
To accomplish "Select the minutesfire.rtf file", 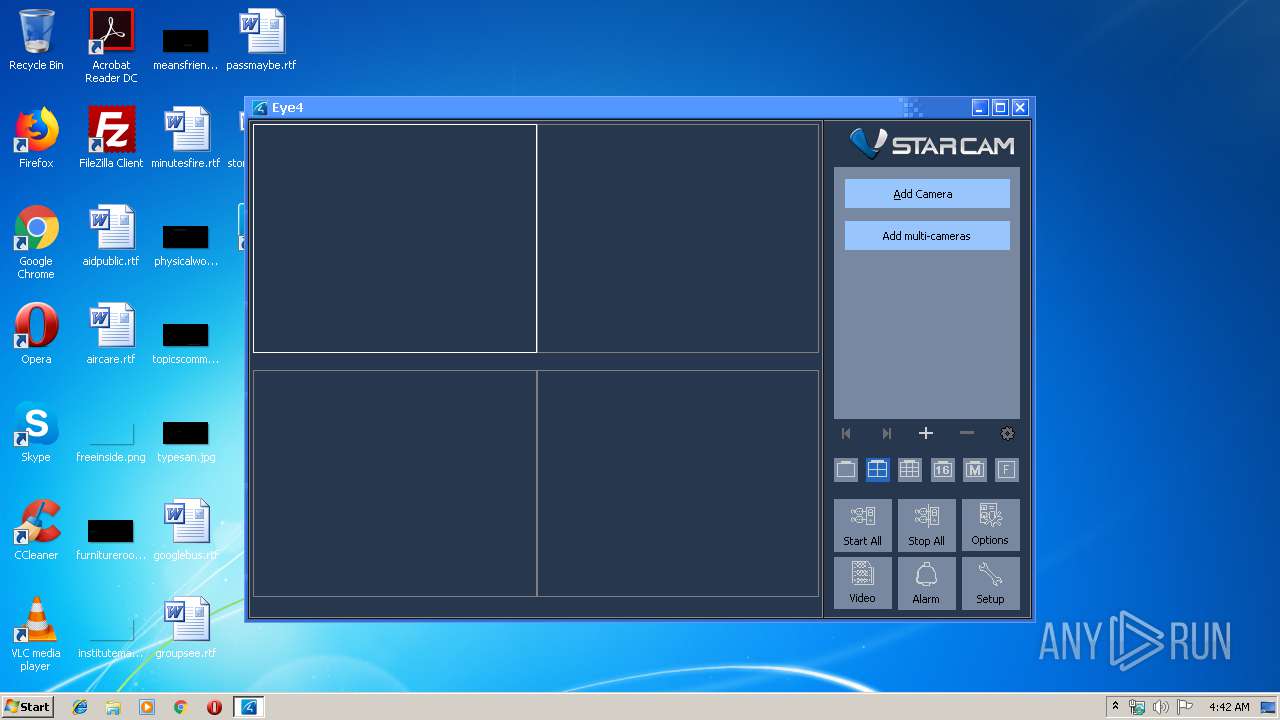I will (186, 138).
